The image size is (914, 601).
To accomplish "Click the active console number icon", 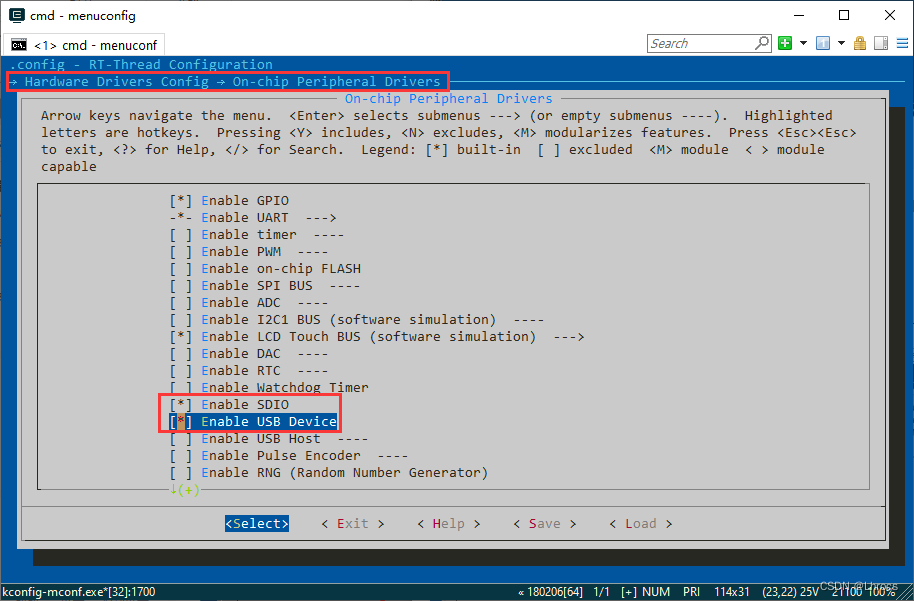I will (x=822, y=43).
